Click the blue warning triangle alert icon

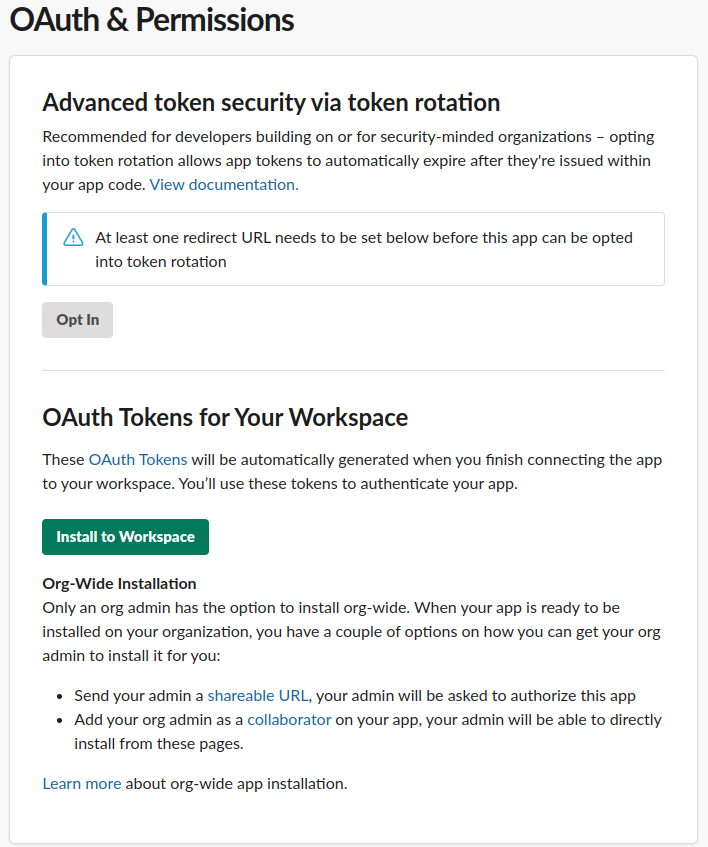tap(72, 237)
